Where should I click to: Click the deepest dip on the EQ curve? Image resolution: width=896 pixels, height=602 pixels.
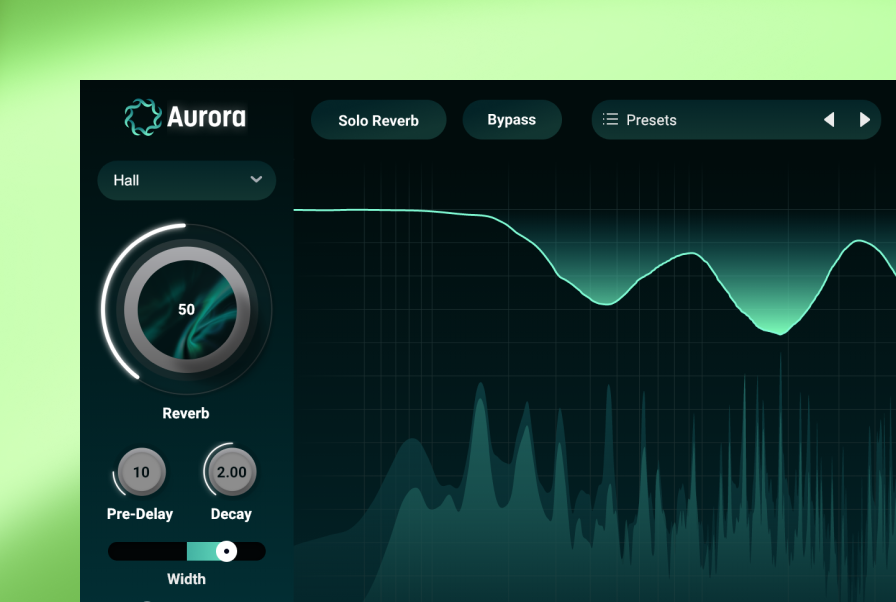780,332
